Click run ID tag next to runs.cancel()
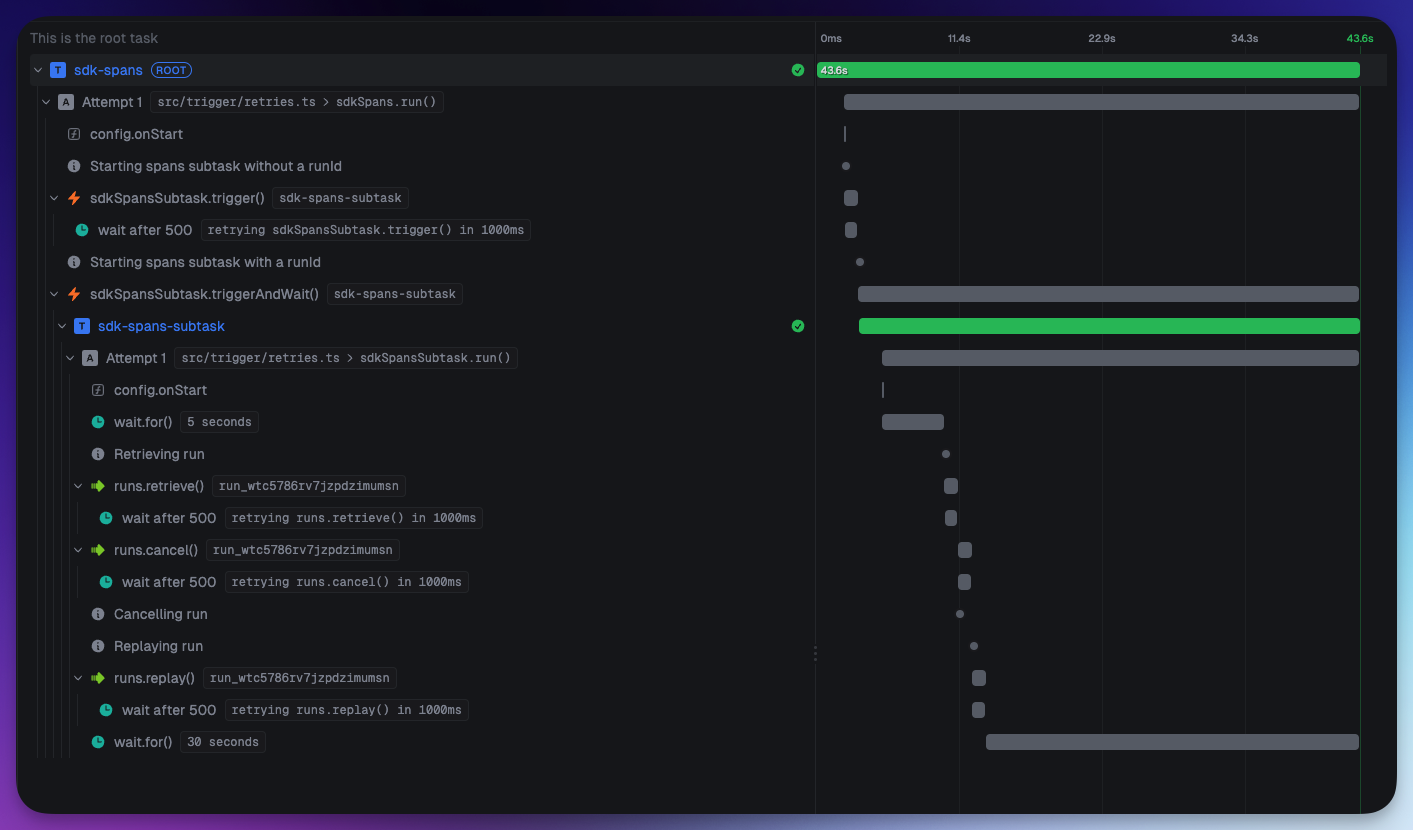 click(303, 550)
